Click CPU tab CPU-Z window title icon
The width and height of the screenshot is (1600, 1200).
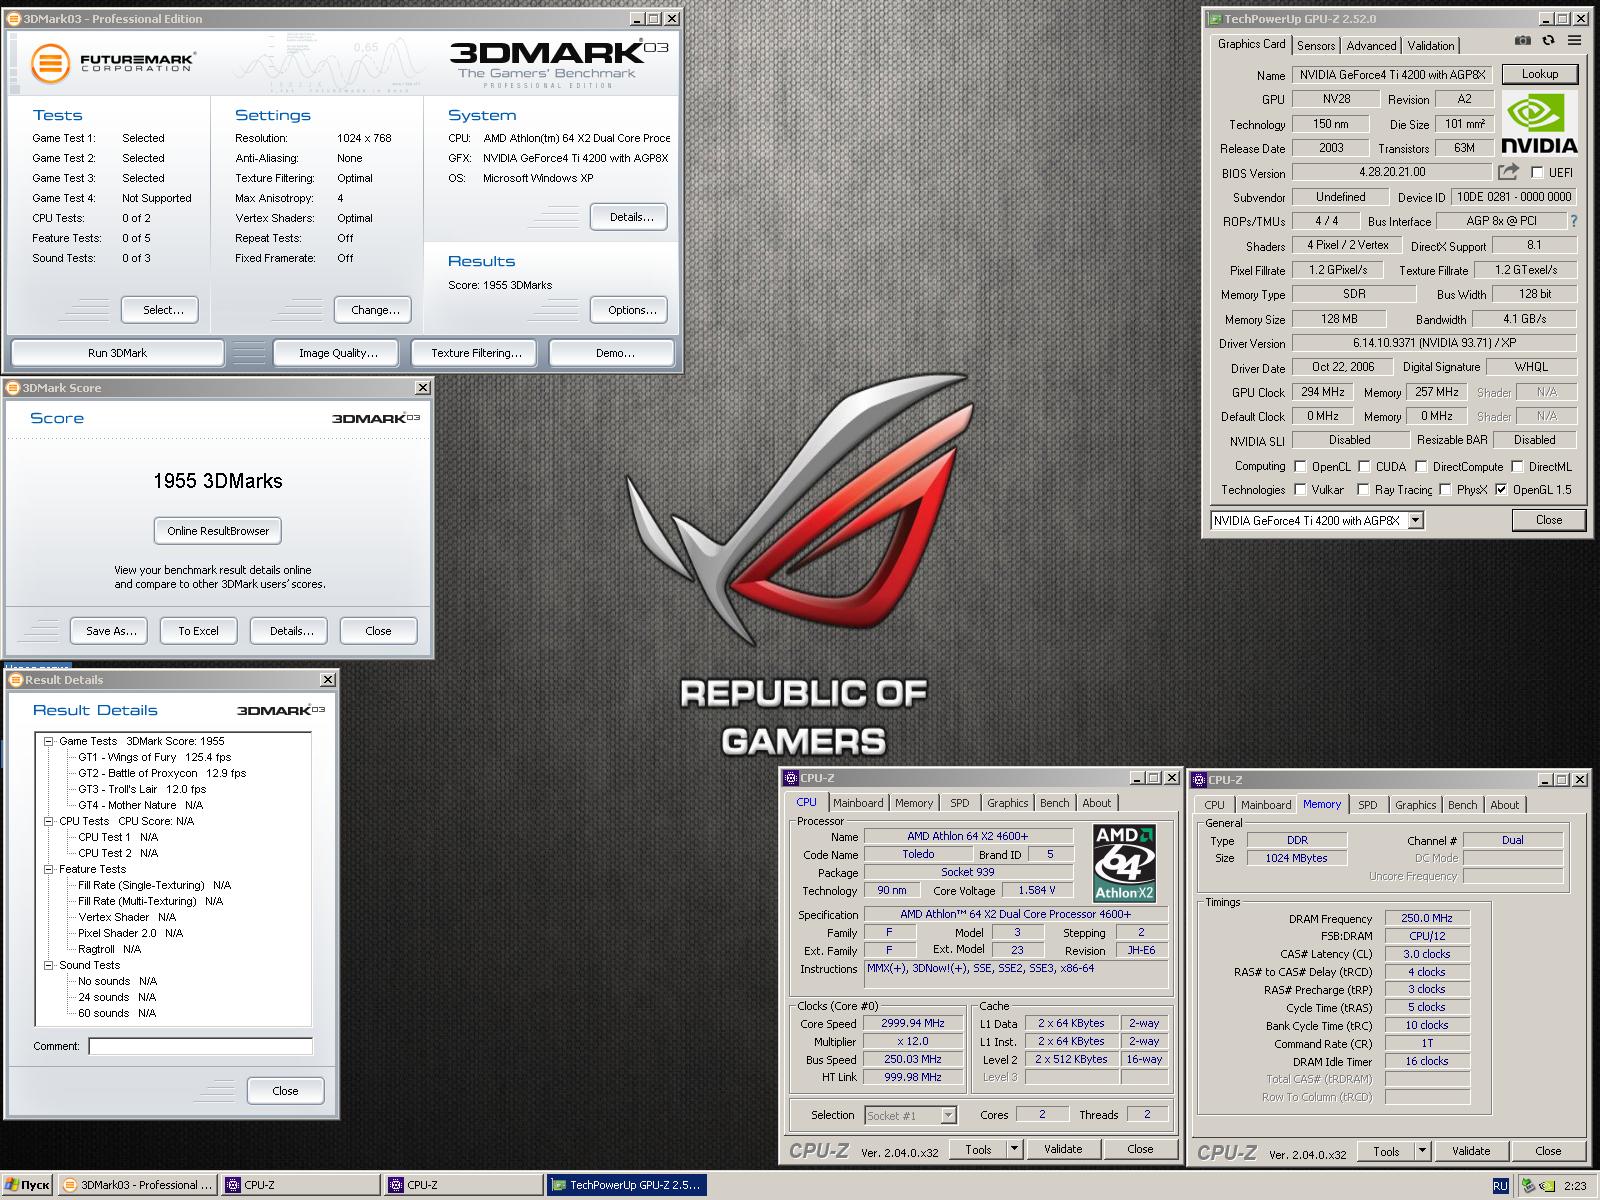[791, 778]
